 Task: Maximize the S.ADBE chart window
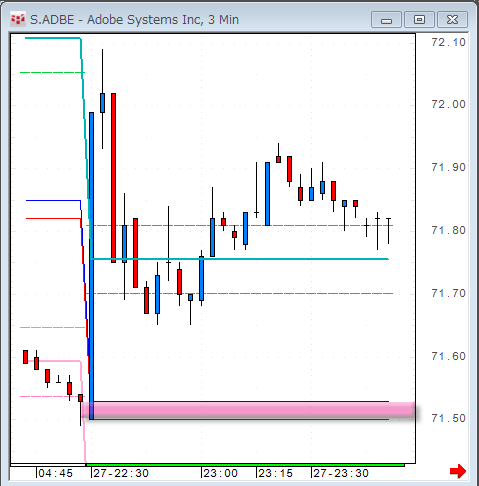coord(419,20)
